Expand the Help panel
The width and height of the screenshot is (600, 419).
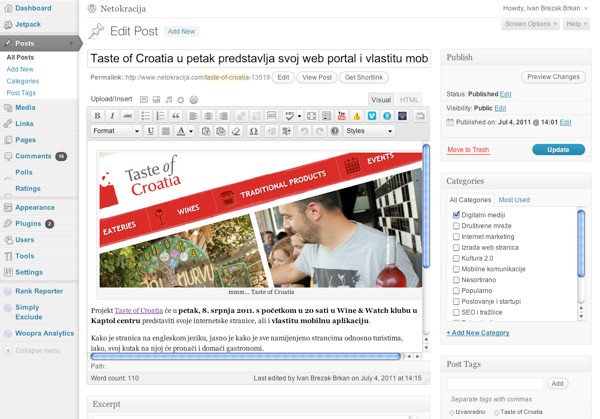click(x=576, y=24)
